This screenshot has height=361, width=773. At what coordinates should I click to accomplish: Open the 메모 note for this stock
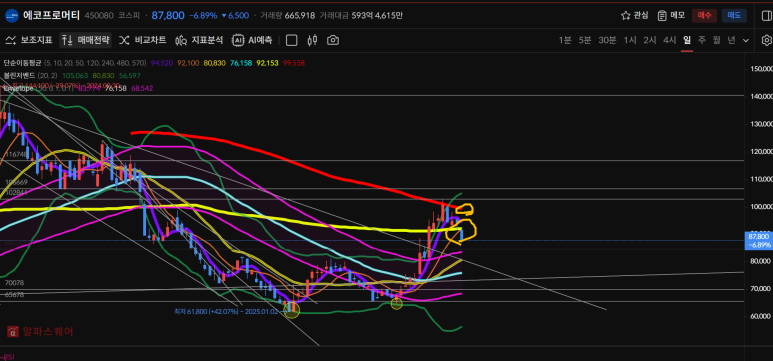point(671,15)
